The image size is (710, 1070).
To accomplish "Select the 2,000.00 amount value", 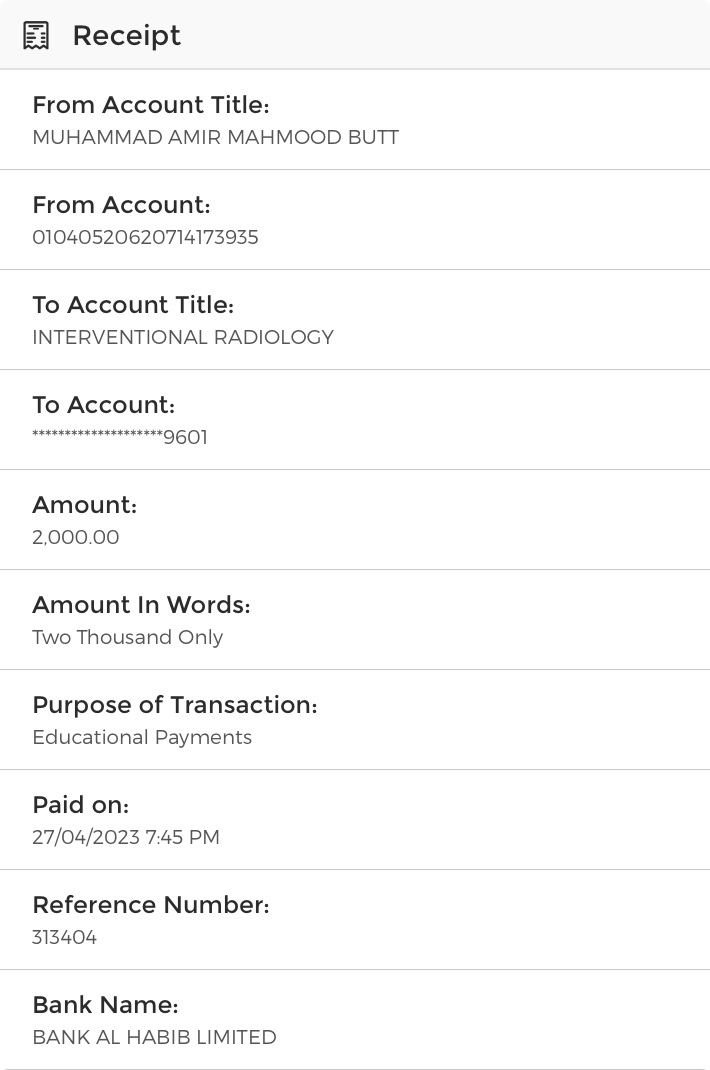I will click(75, 538).
